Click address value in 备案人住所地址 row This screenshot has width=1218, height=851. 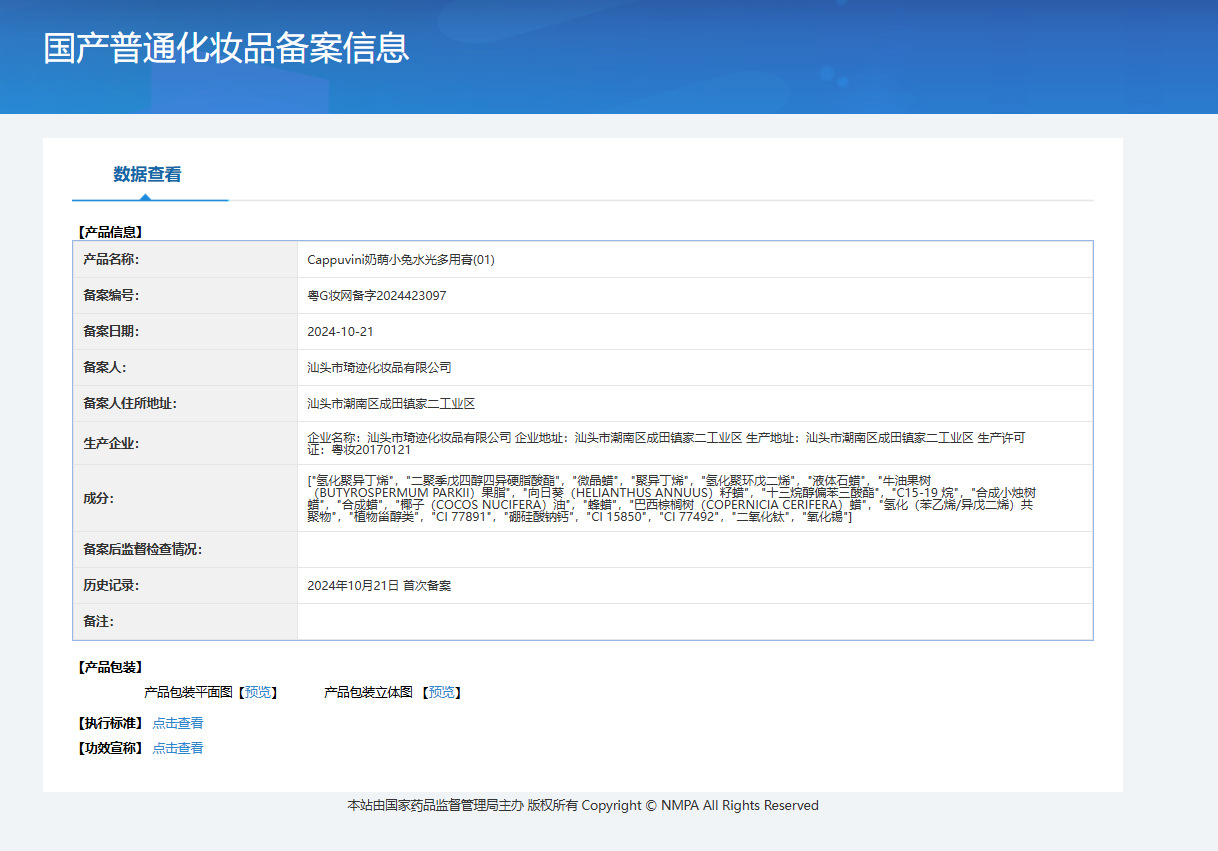(x=391, y=404)
